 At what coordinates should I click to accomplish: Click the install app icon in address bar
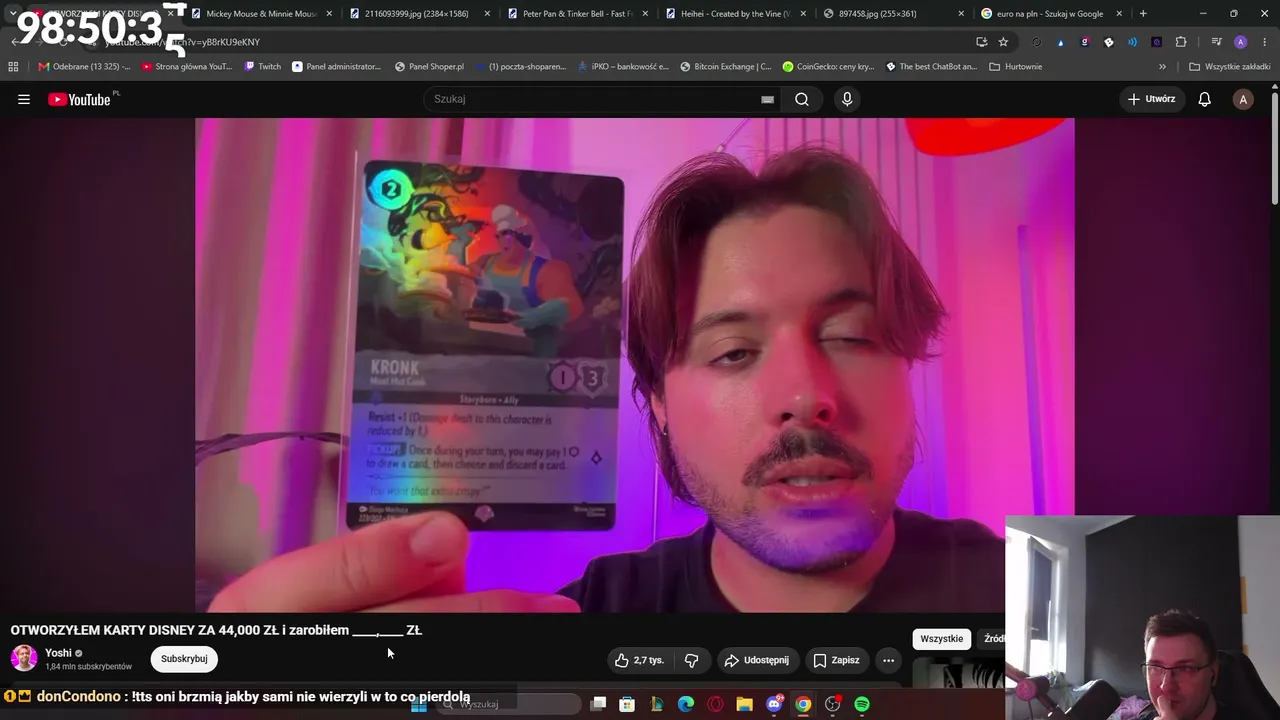coord(981,42)
